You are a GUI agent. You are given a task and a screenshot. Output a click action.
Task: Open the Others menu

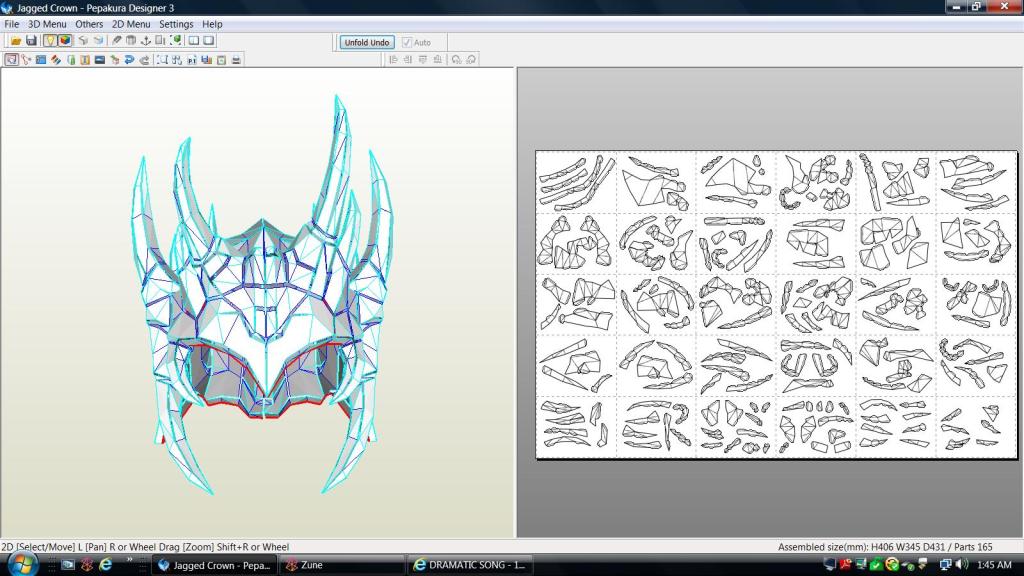coord(89,24)
